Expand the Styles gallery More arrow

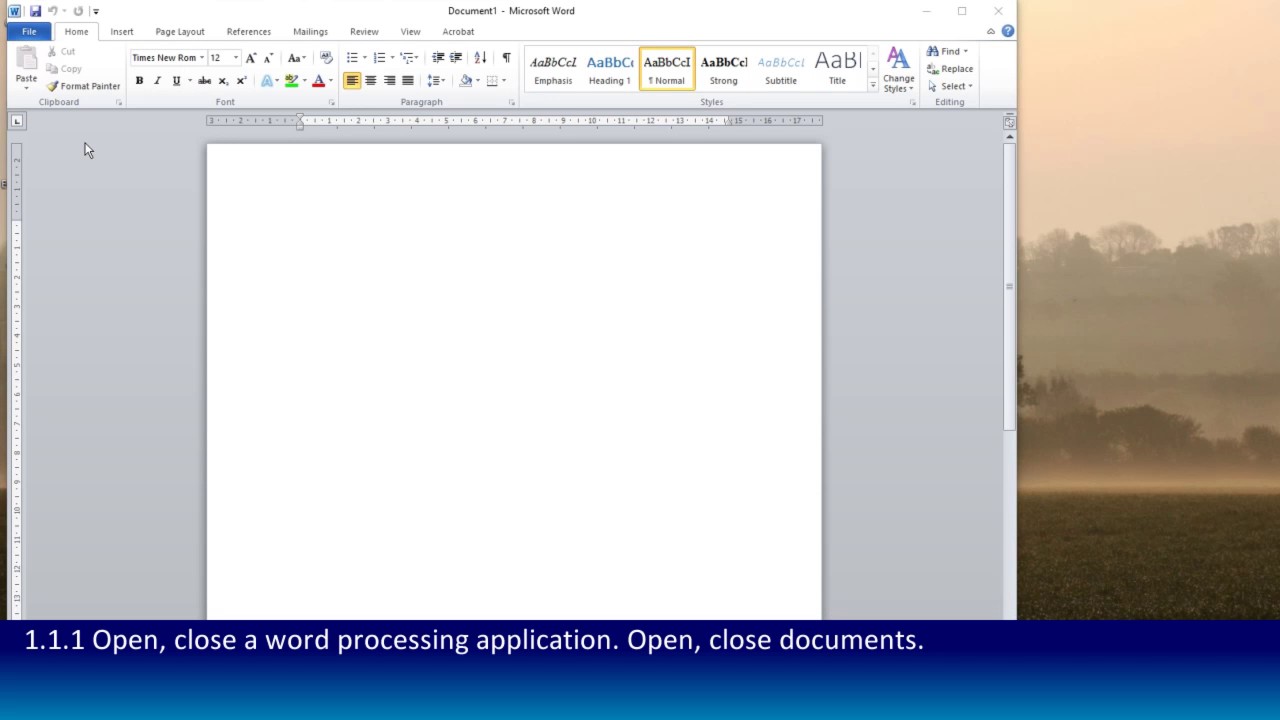(x=873, y=86)
